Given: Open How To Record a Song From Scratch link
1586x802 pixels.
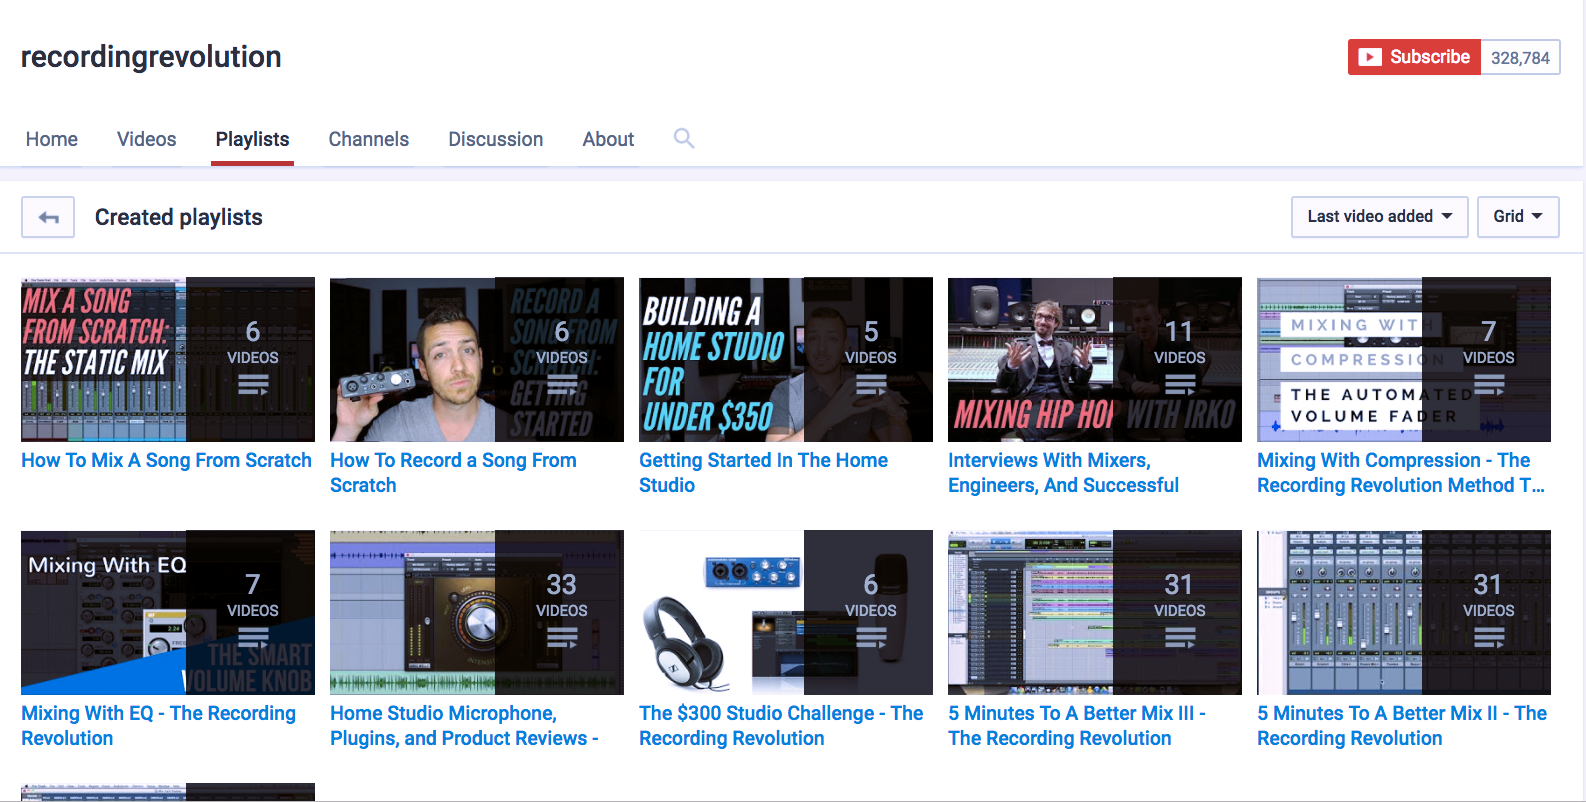Looking at the screenshot, I should pos(453,472).
